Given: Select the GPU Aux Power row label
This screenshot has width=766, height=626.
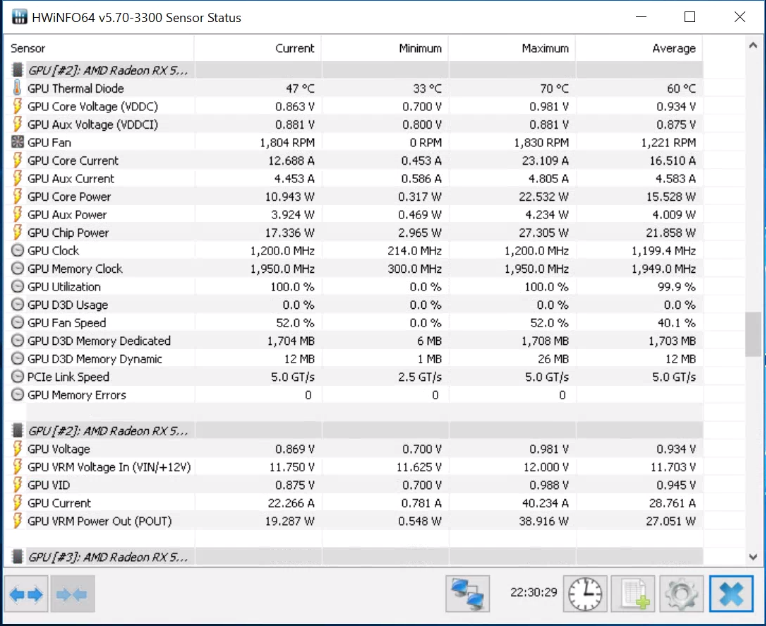Looking at the screenshot, I should click(x=67, y=215).
